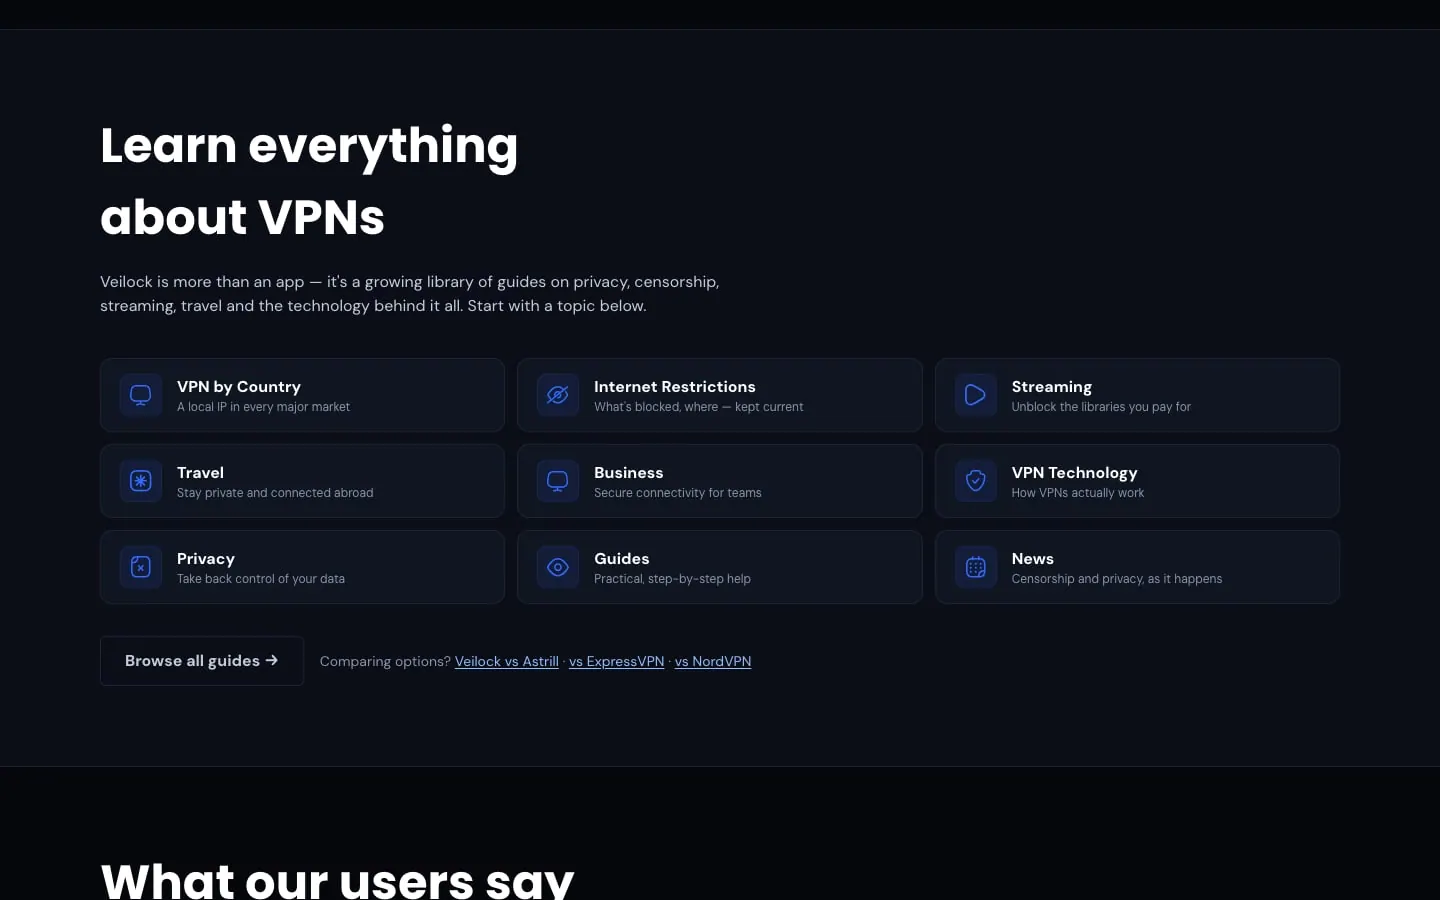Click the News calendar icon
Image resolution: width=1440 pixels, height=900 pixels.
(x=975, y=567)
